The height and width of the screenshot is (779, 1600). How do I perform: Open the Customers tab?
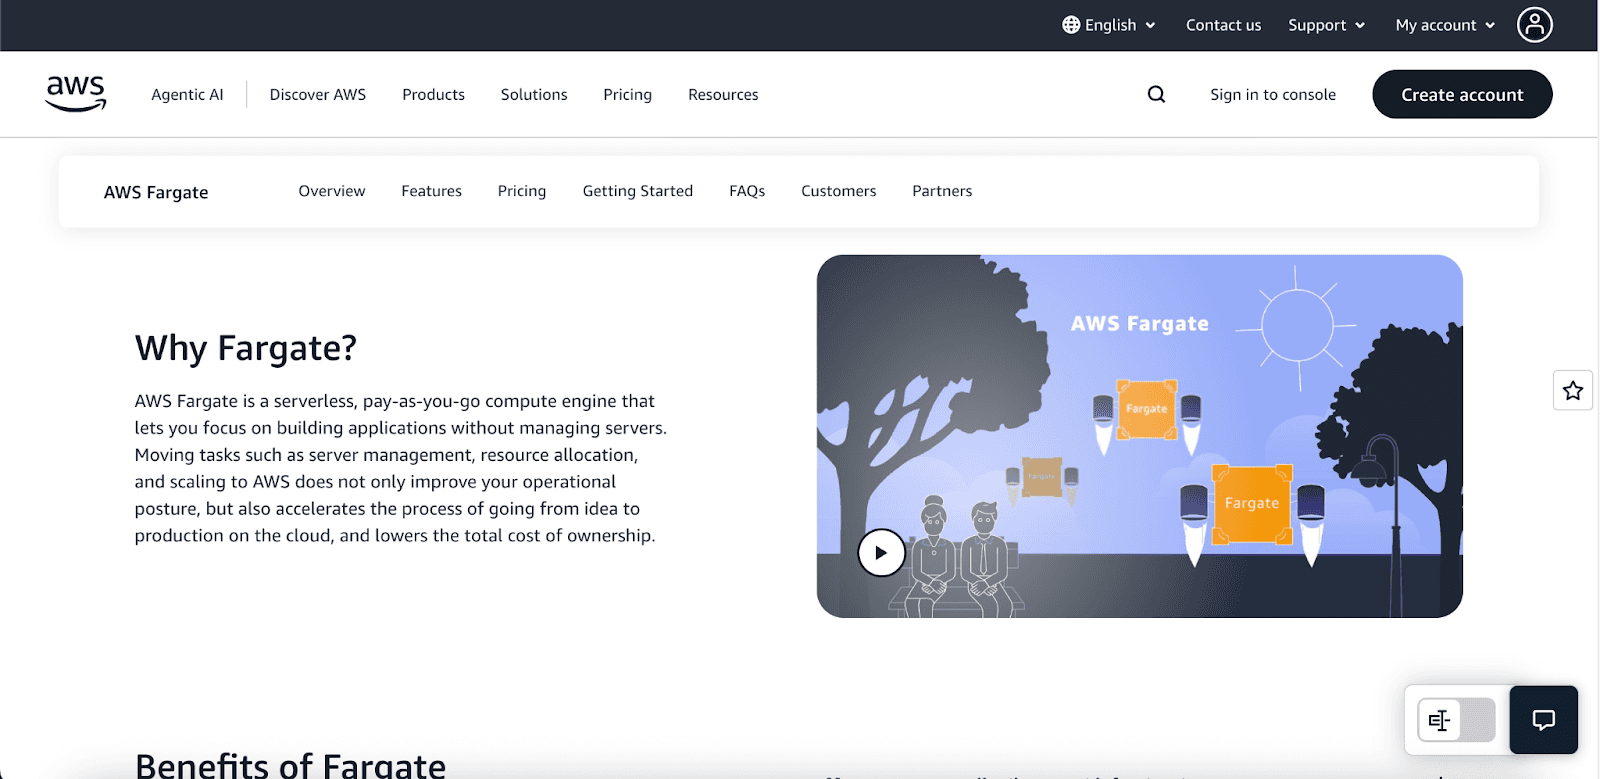tap(838, 191)
